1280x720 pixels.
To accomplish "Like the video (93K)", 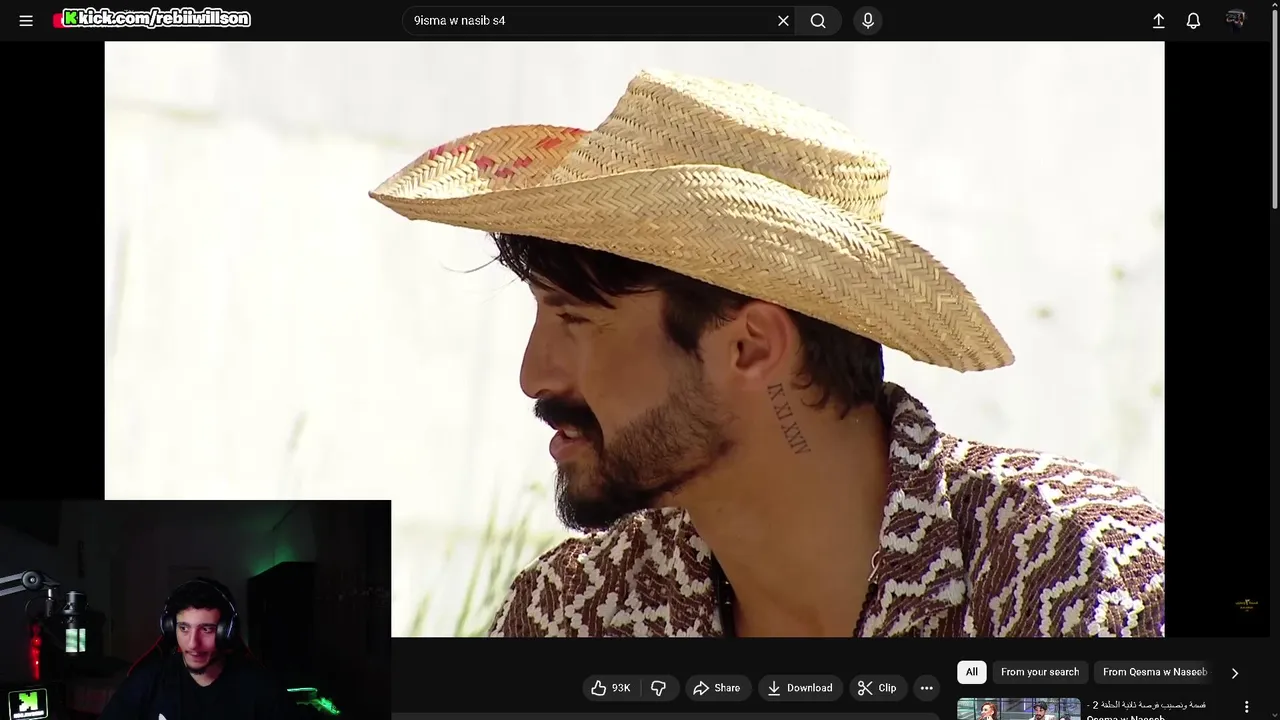I will coord(610,688).
